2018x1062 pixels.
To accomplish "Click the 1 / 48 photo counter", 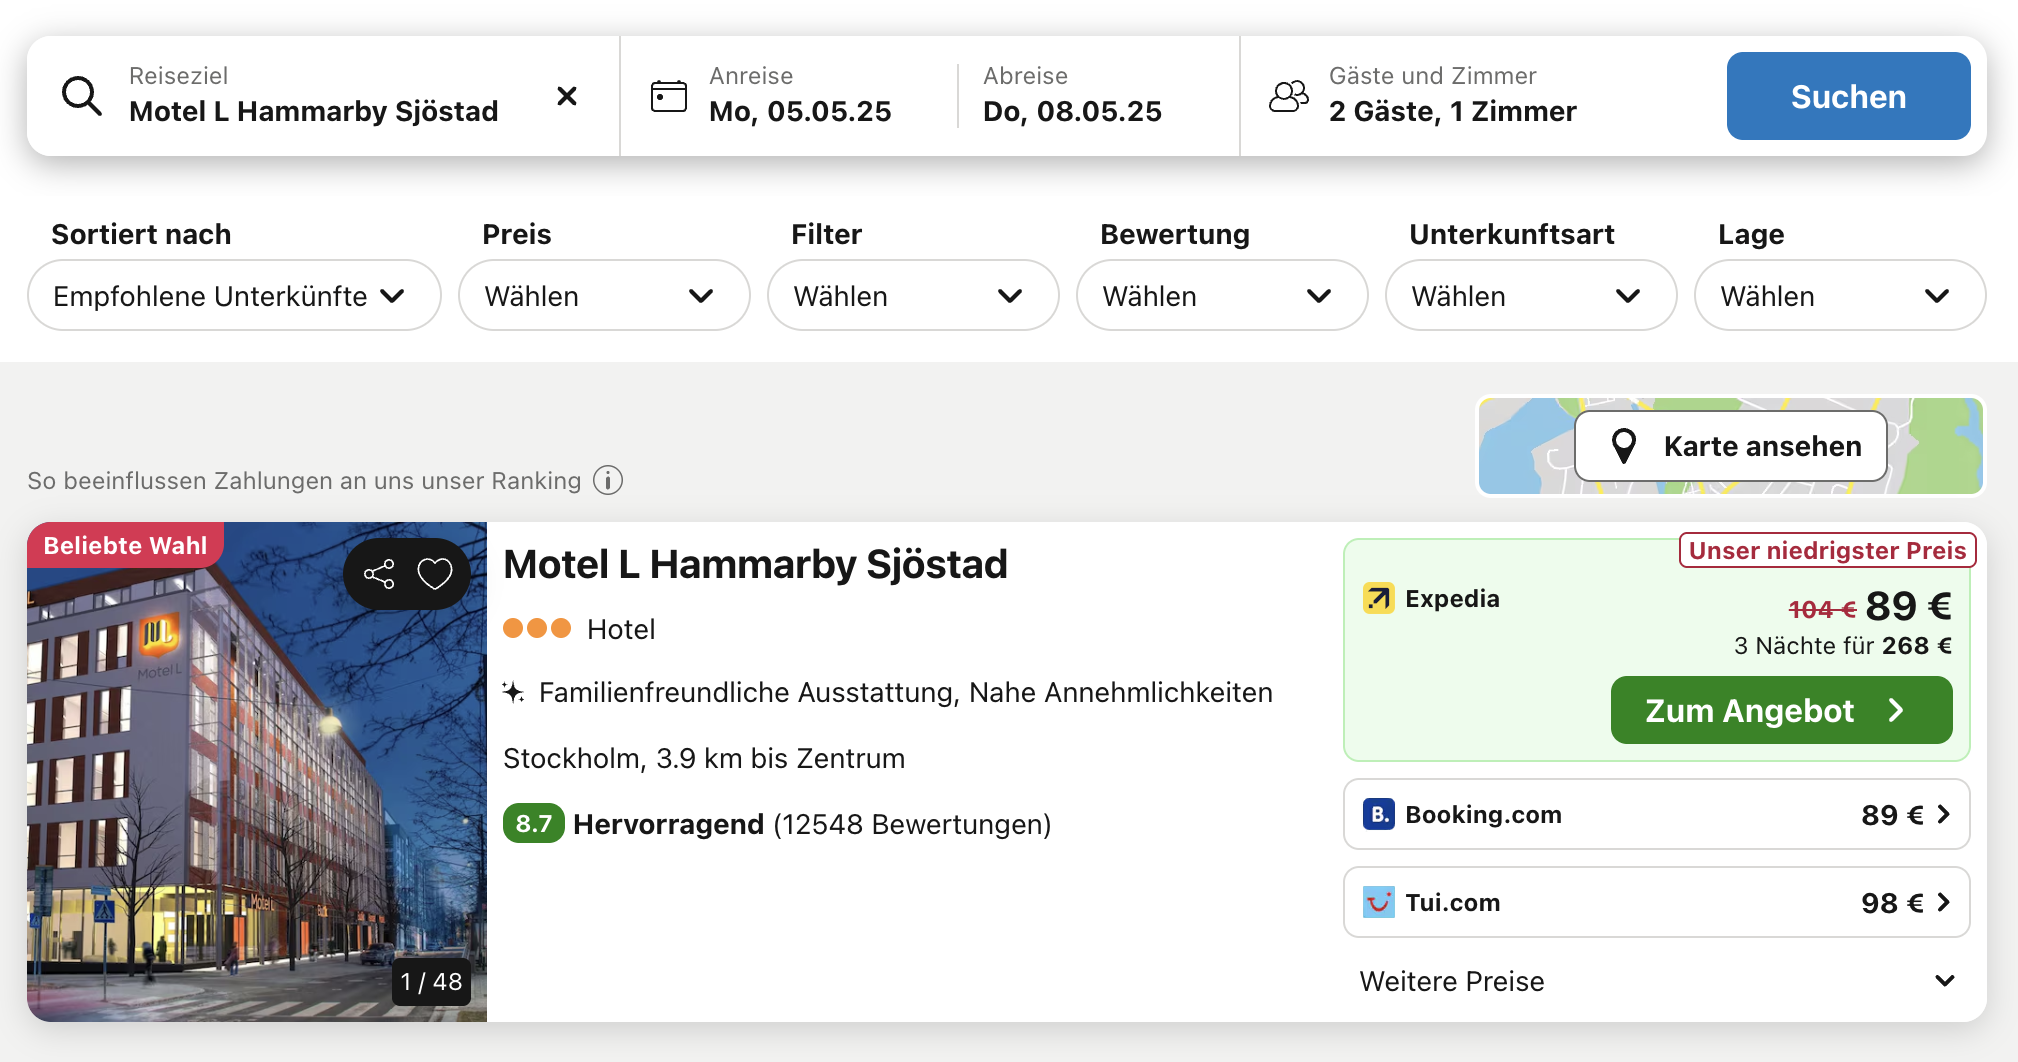I will [431, 982].
